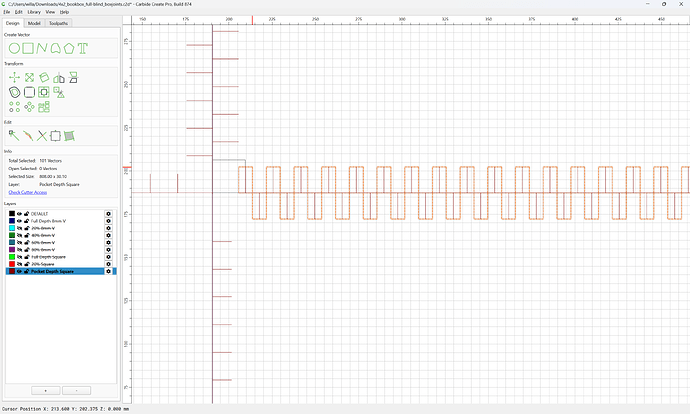Viewport: 690px width, 414px height.
Task: Hide the Full Depth 6mm V layer
Action: pyautogui.click(x=19, y=221)
